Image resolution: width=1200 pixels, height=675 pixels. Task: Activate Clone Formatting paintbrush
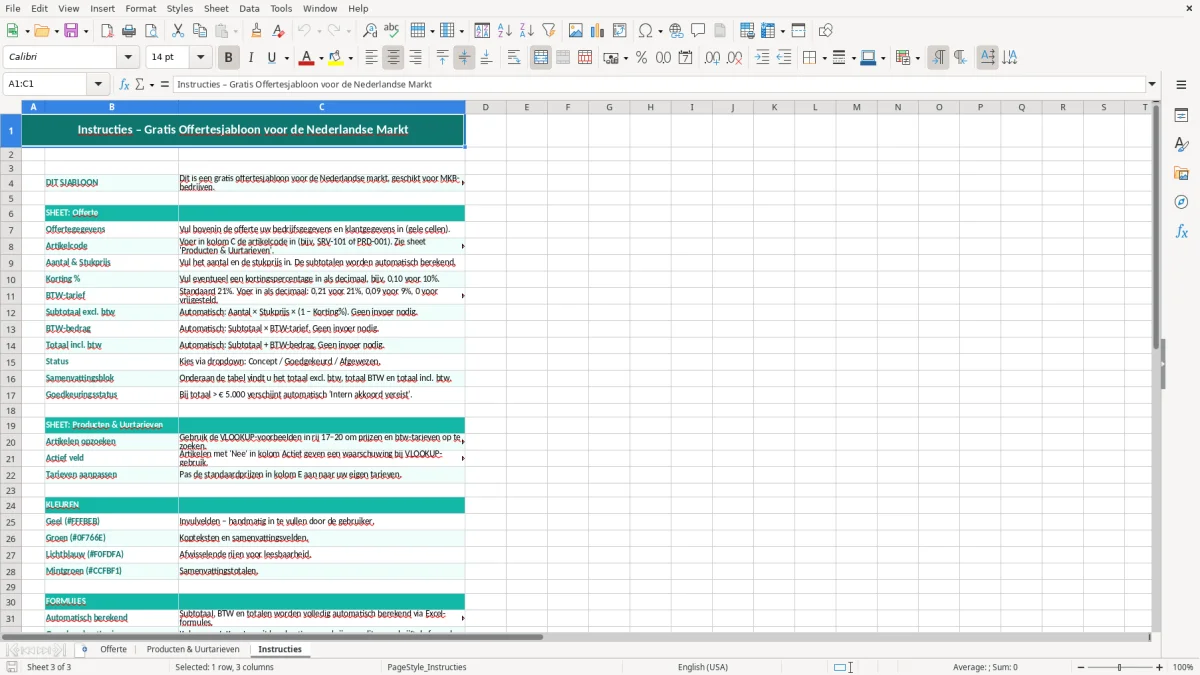[x=256, y=31]
